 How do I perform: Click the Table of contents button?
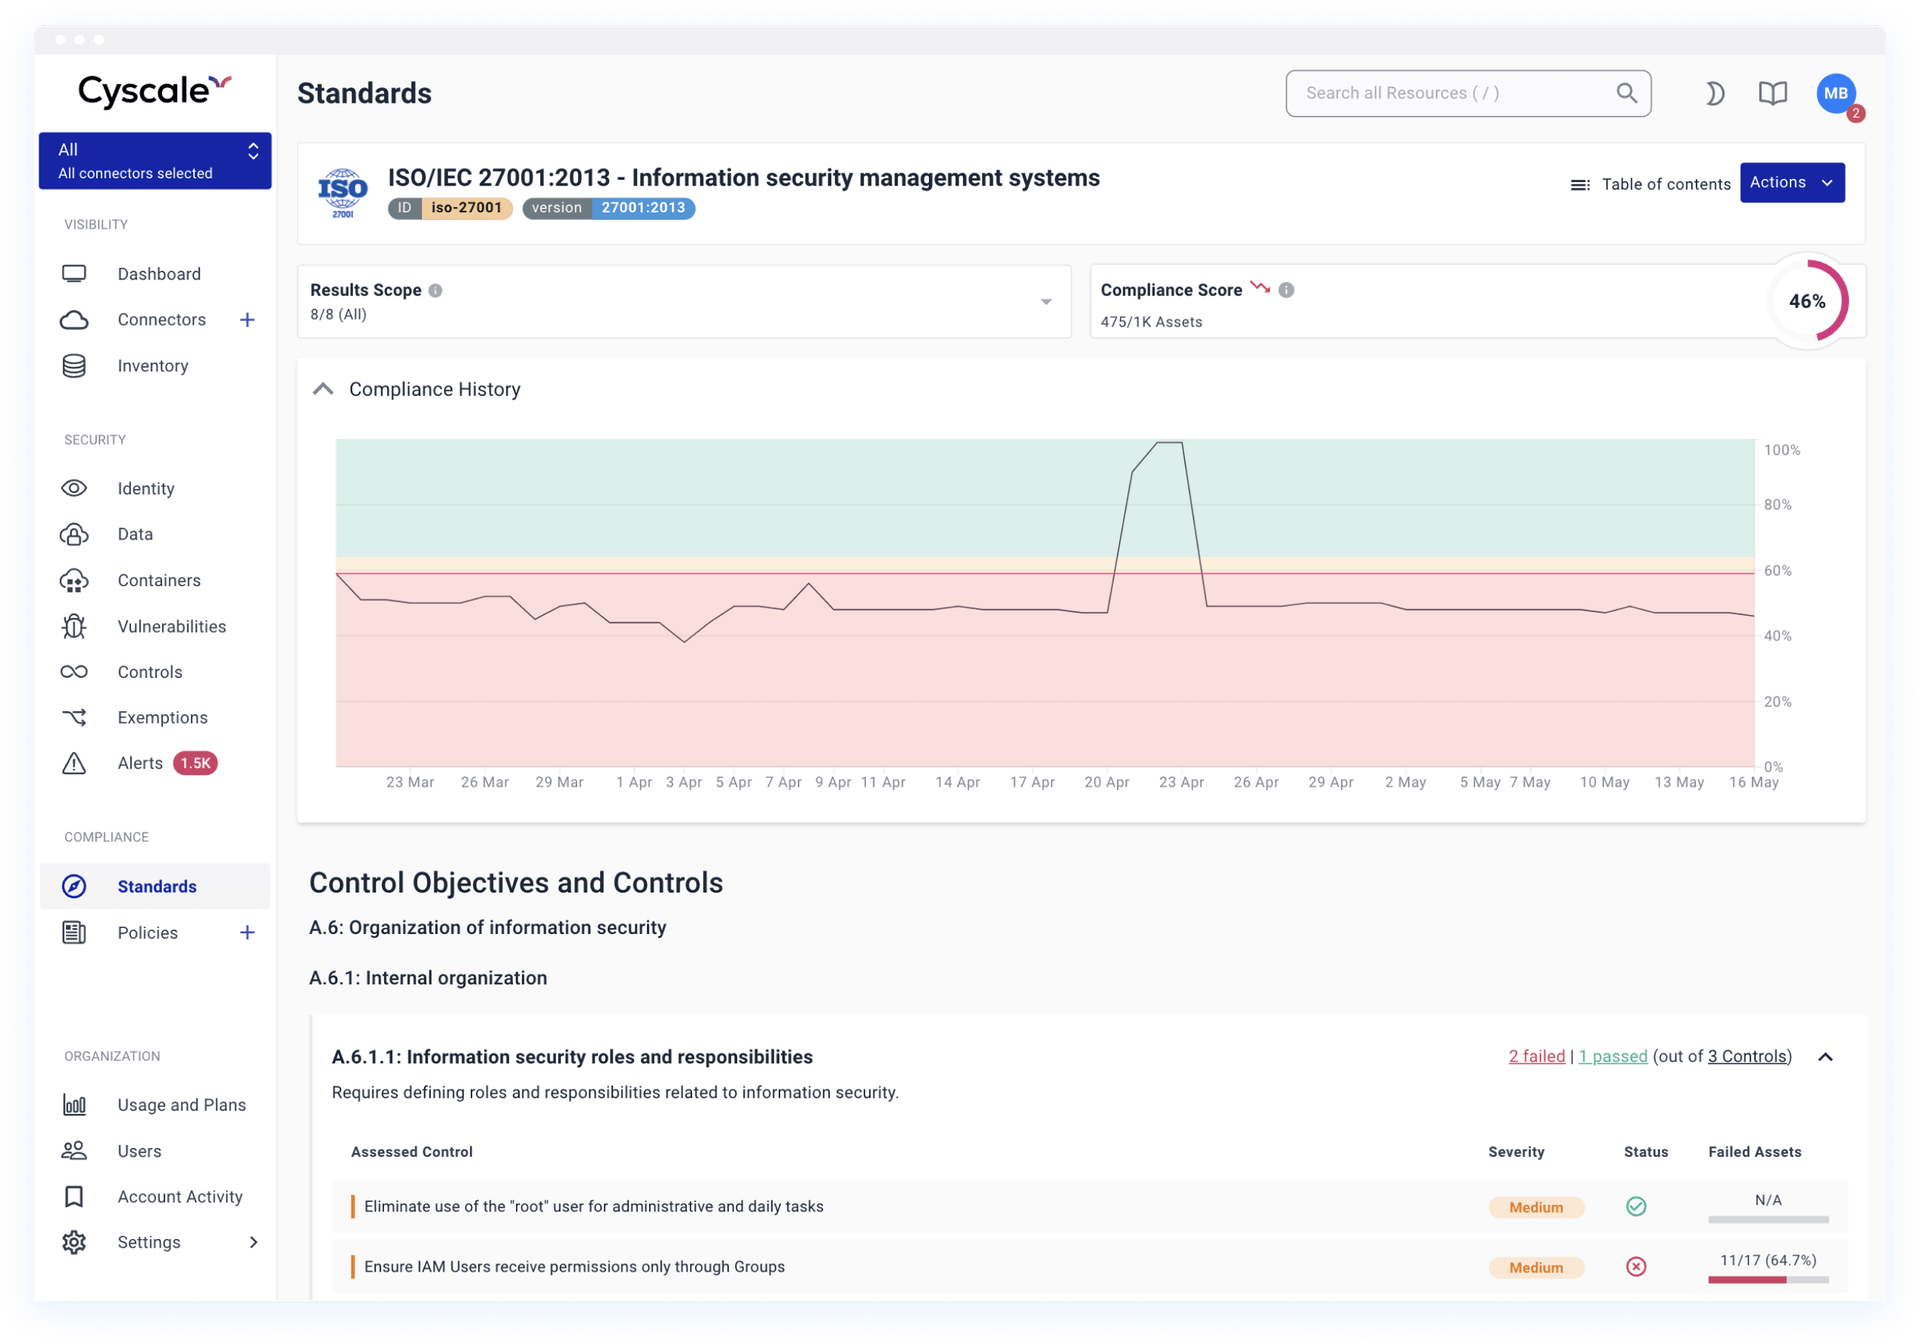point(1649,182)
